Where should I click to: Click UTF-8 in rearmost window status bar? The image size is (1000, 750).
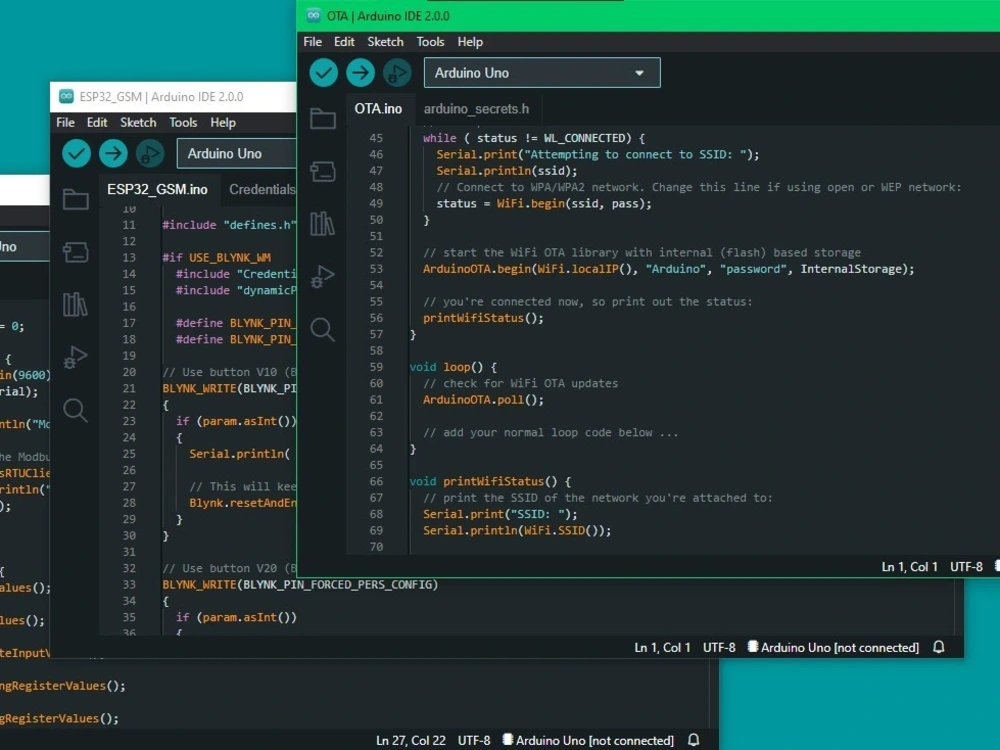(x=474, y=740)
